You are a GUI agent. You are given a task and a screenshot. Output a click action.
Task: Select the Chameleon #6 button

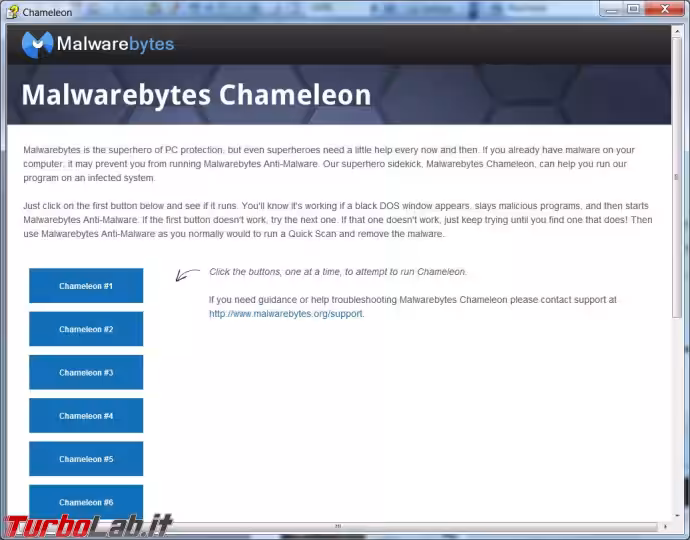pyautogui.click(x=86, y=502)
